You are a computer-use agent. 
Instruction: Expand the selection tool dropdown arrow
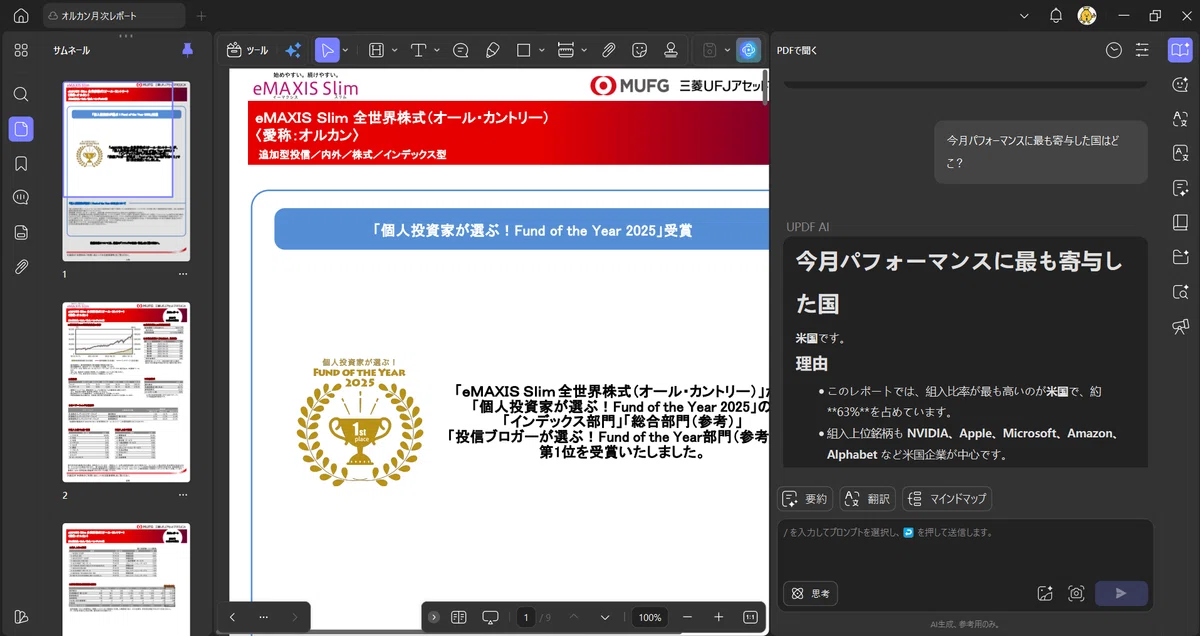tap(345, 50)
